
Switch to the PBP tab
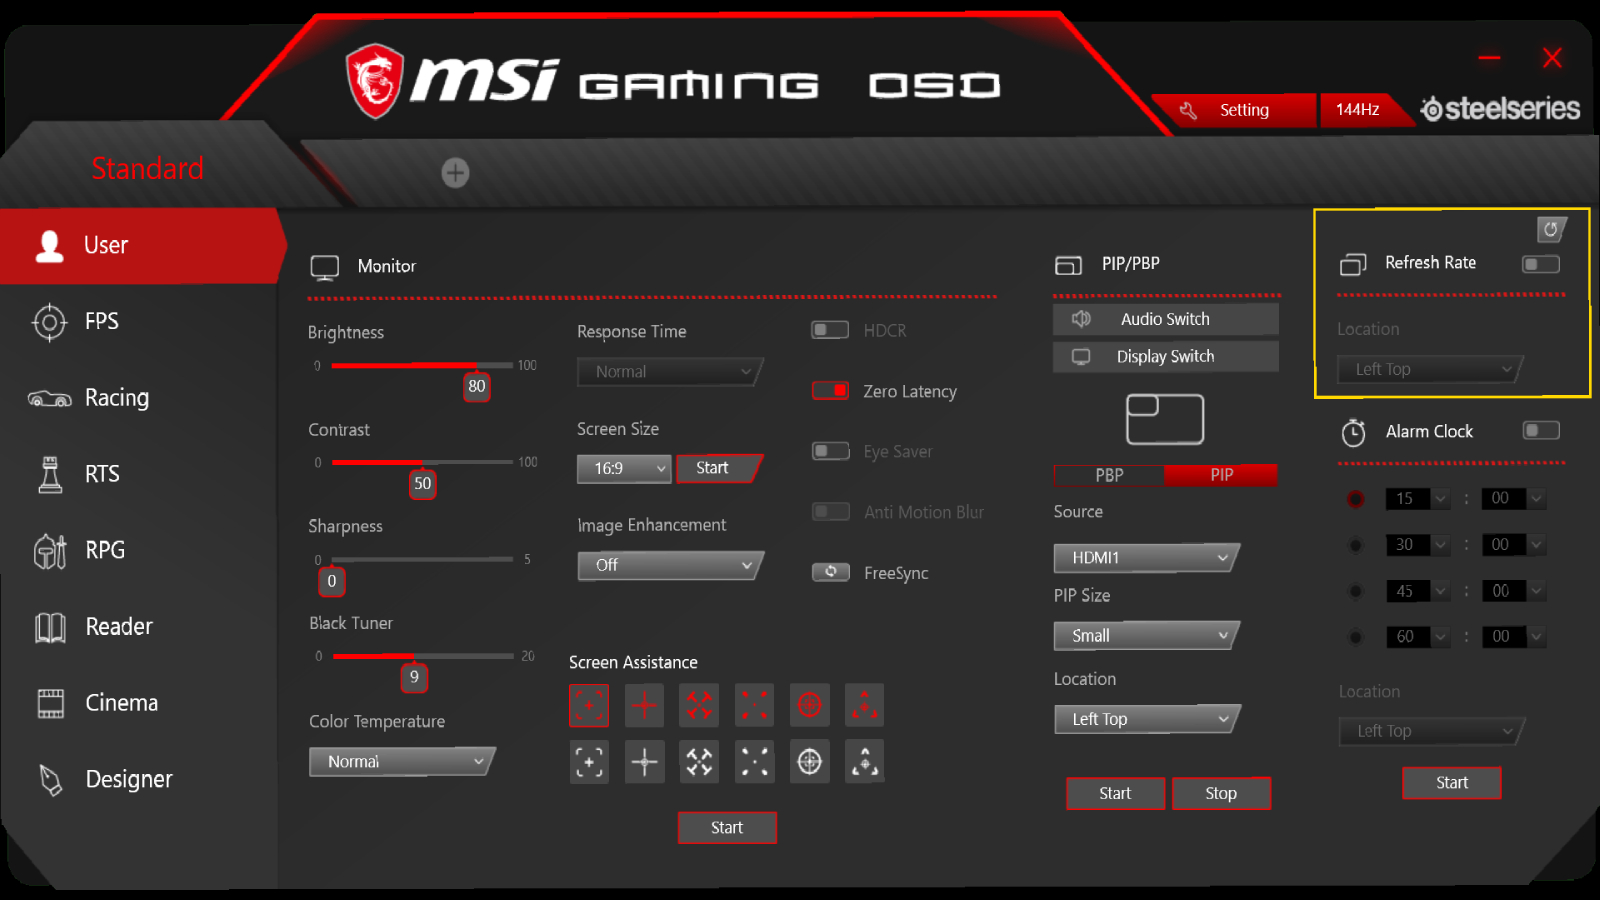[x=1109, y=475]
